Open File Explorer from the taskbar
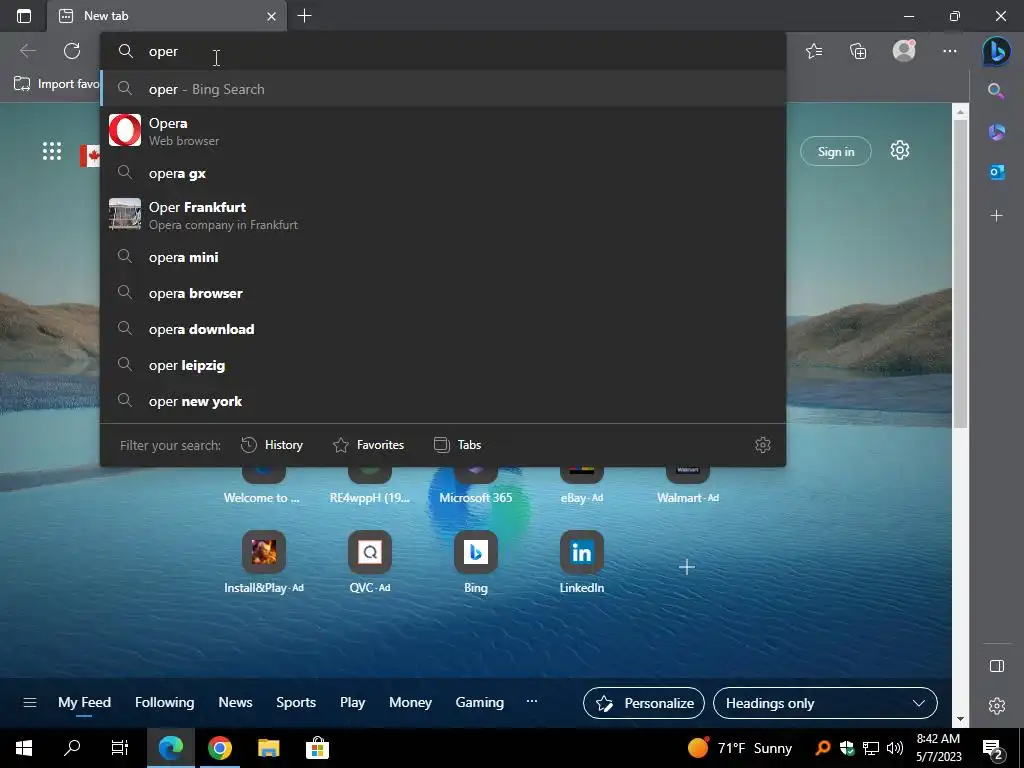The height and width of the screenshot is (768, 1024). pyautogui.click(x=268, y=748)
